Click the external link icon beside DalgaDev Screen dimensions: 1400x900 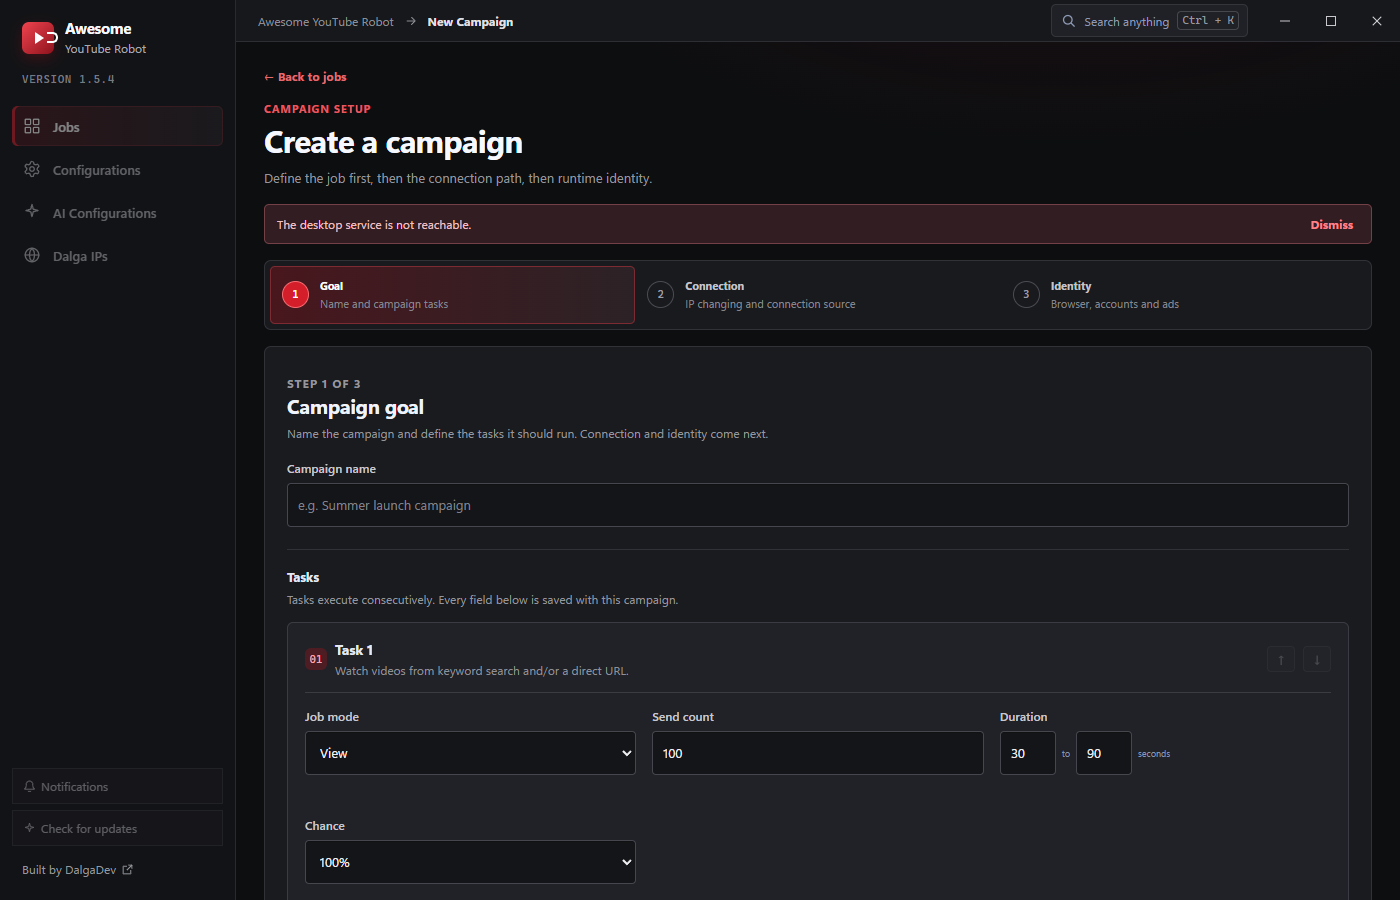point(127,870)
